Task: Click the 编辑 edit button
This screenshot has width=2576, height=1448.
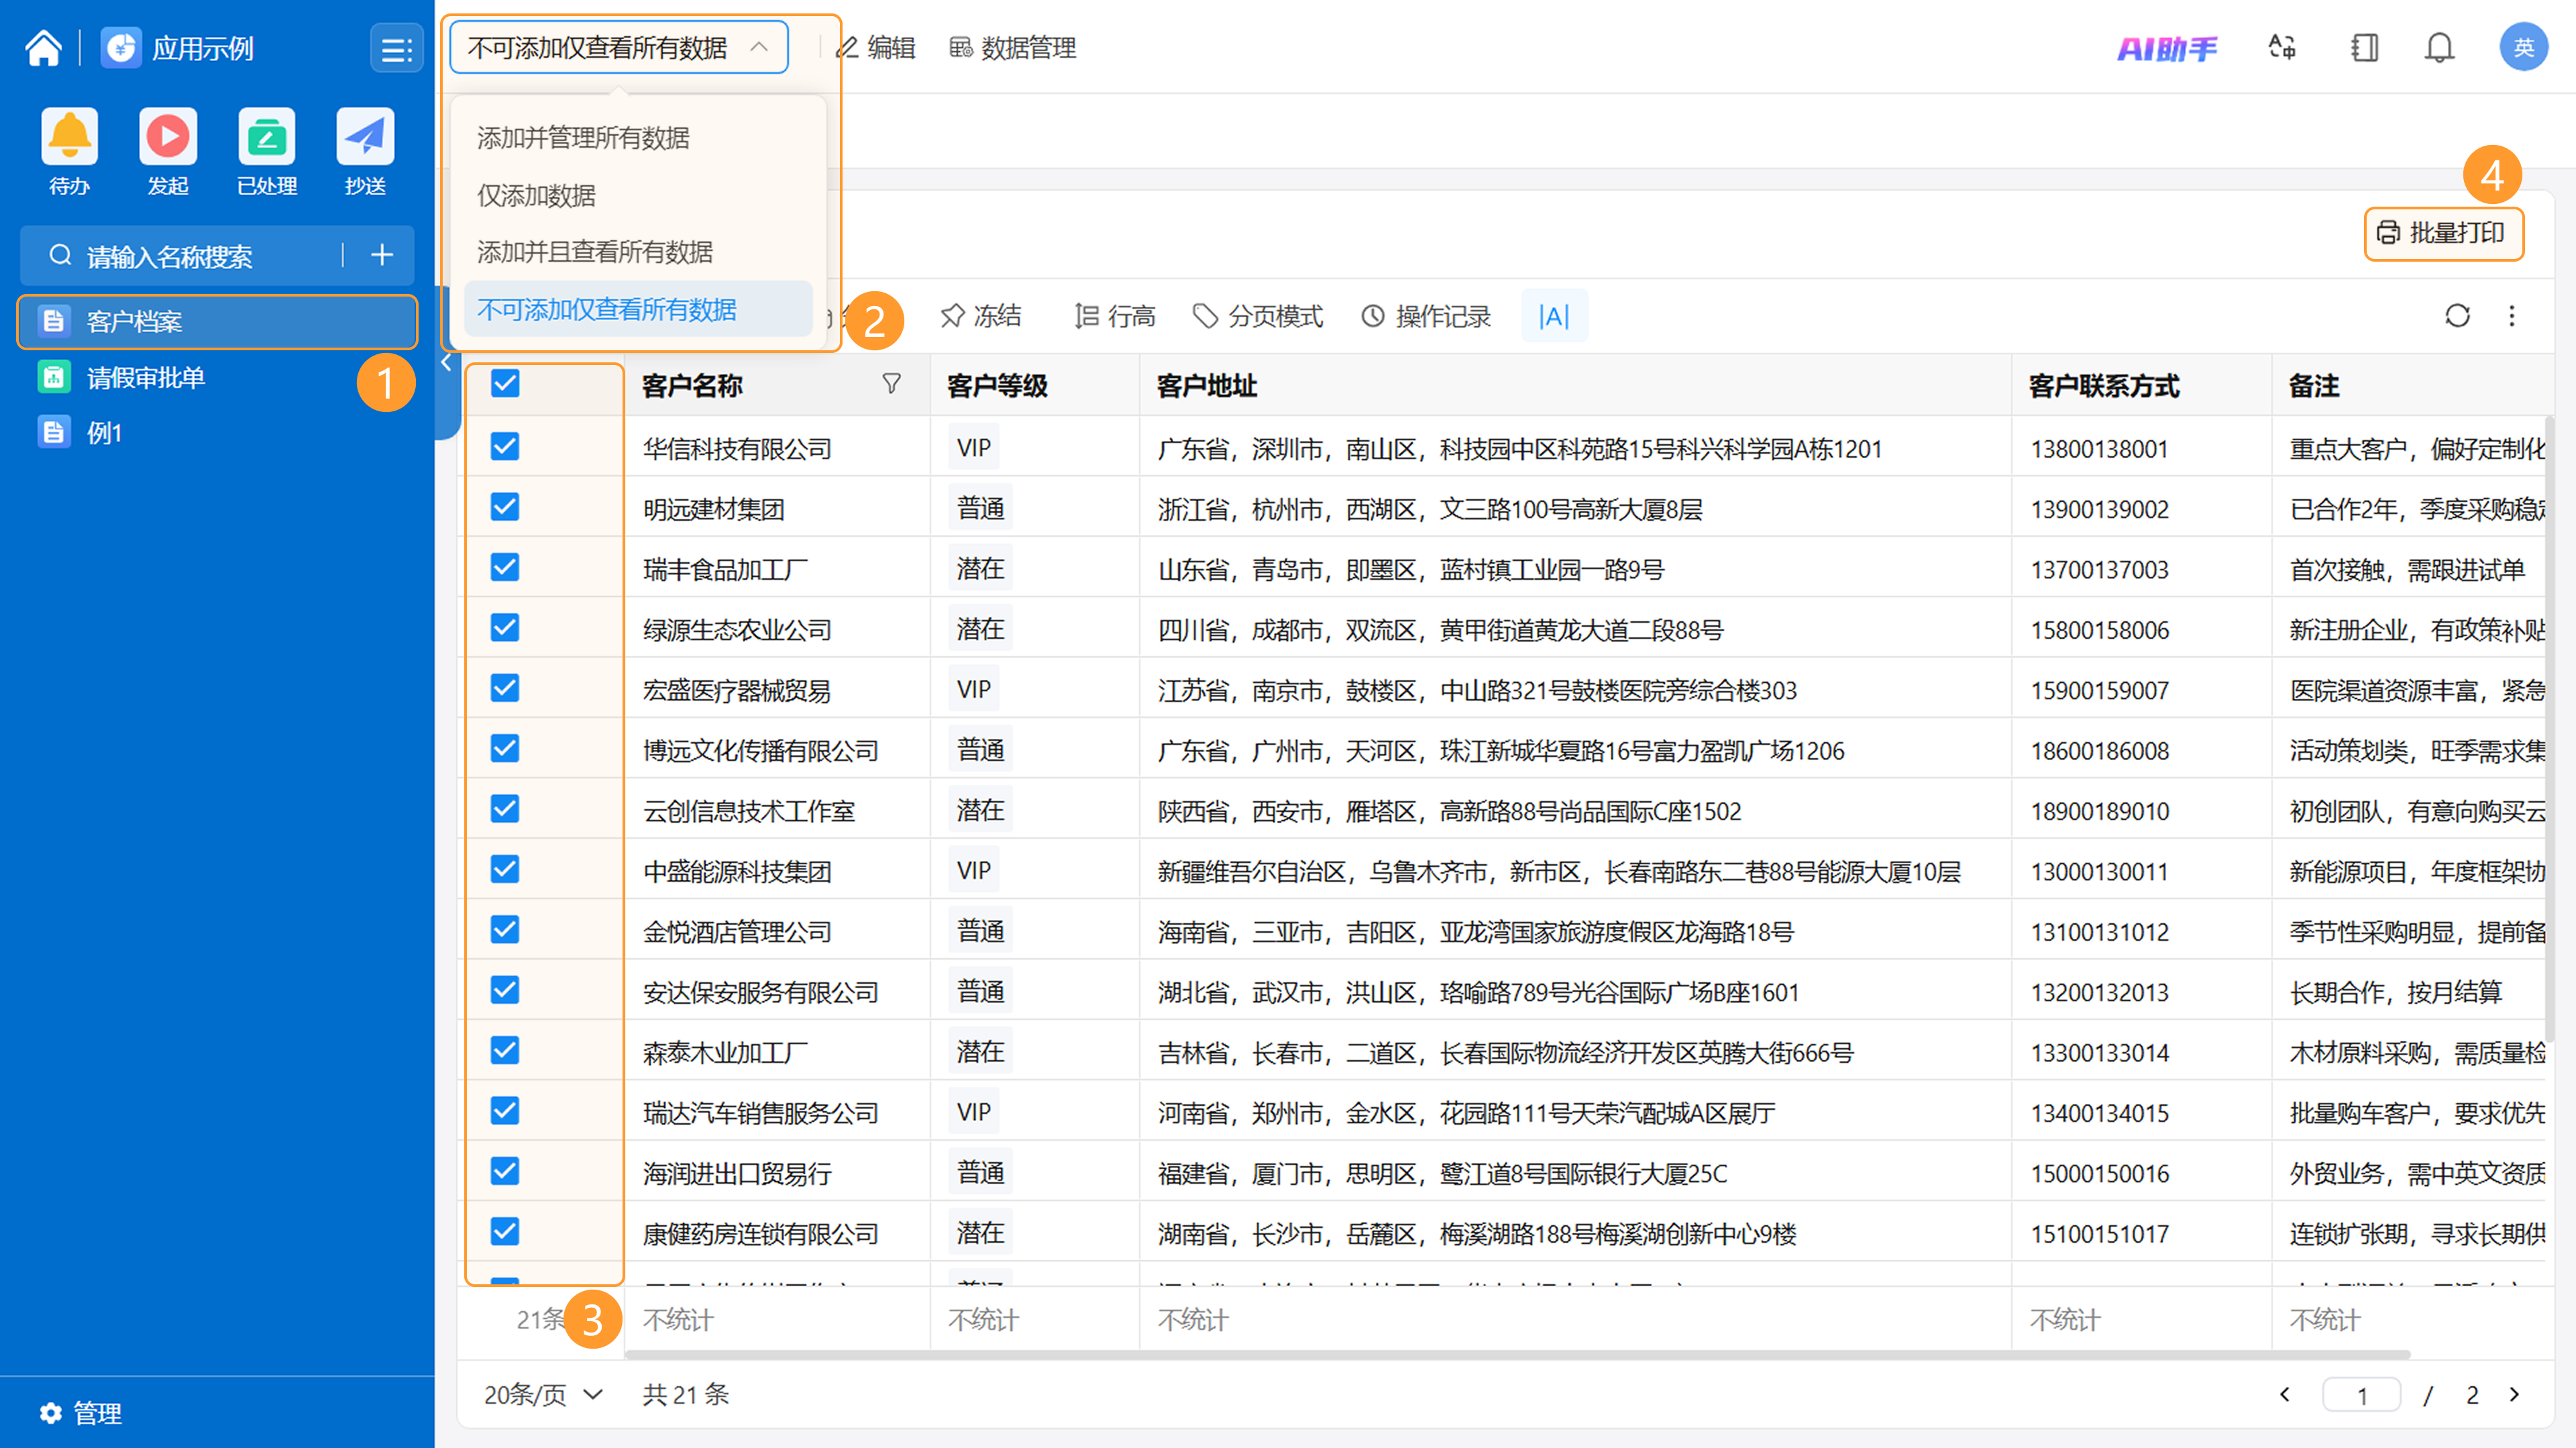Action: coord(875,48)
